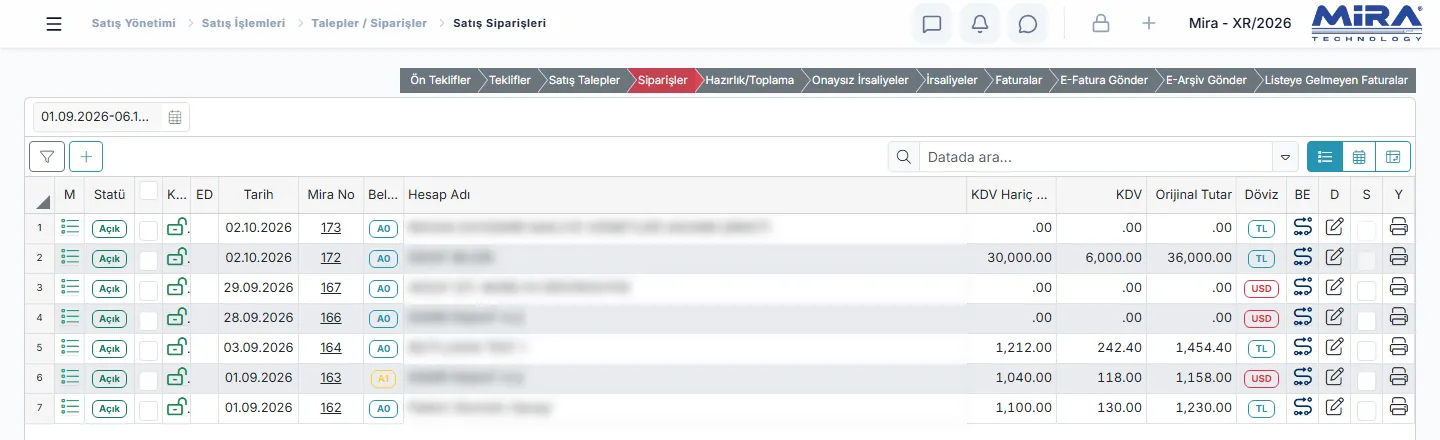This screenshot has width=1440, height=440.
Task: Print order 164 with printer icon
Action: 1399,347
